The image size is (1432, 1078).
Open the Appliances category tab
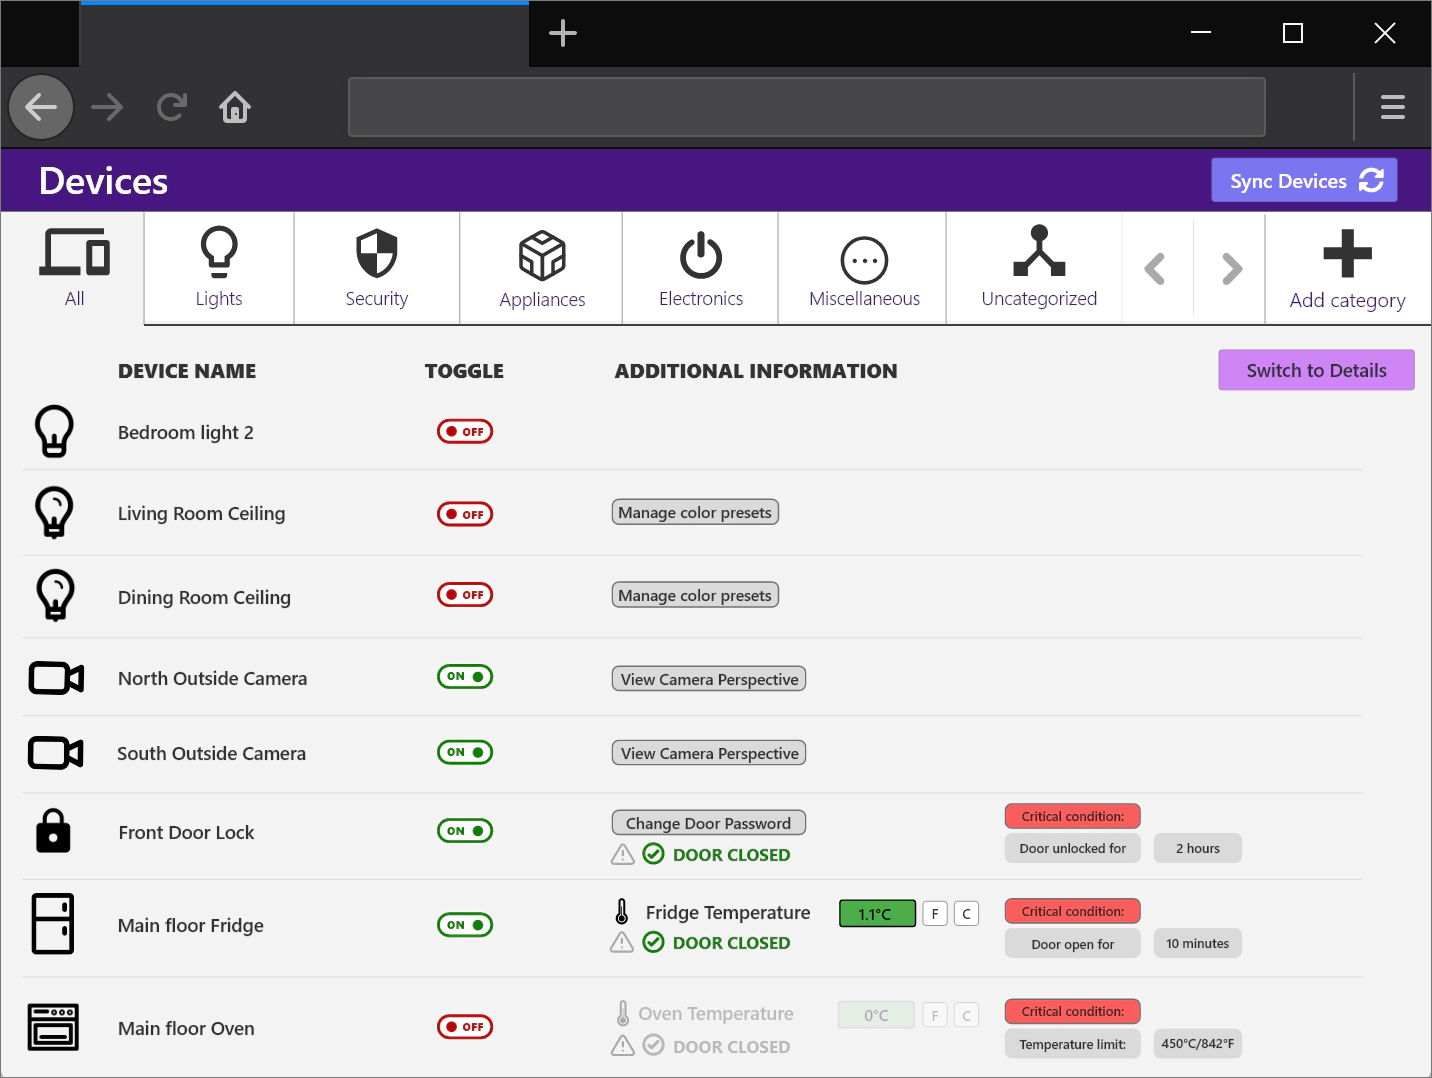tap(542, 268)
